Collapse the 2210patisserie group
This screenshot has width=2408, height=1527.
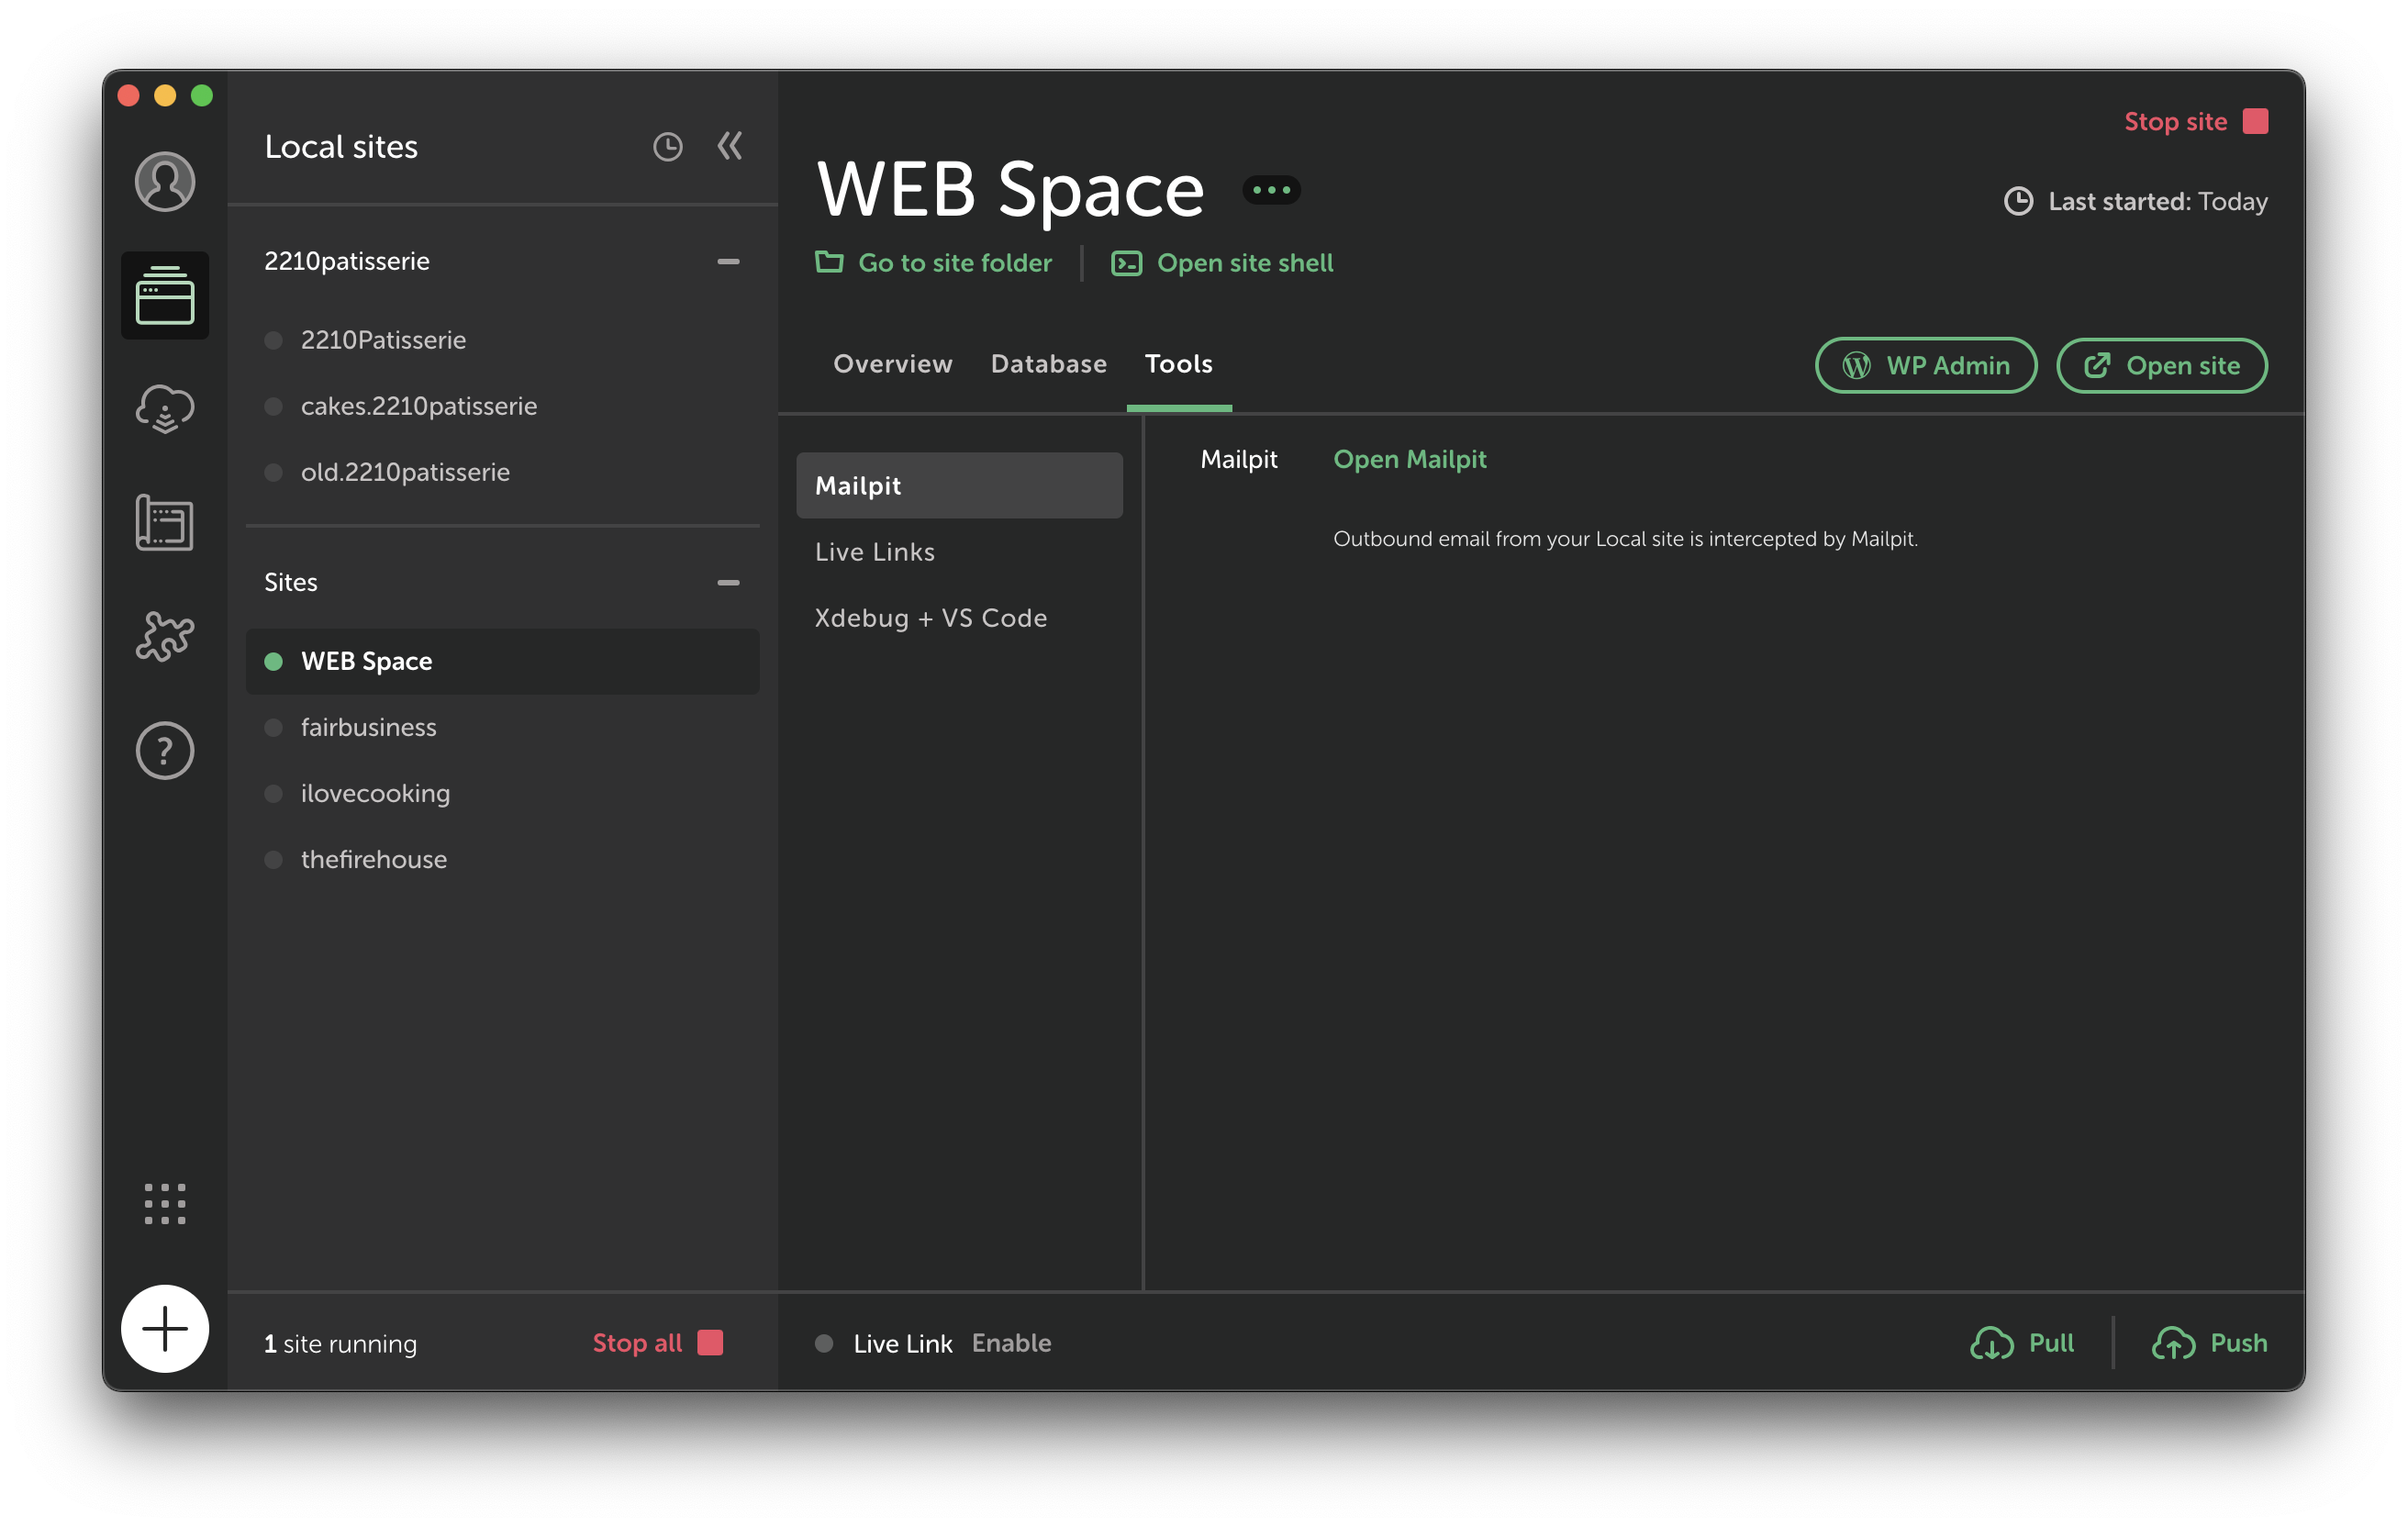[x=728, y=261]
